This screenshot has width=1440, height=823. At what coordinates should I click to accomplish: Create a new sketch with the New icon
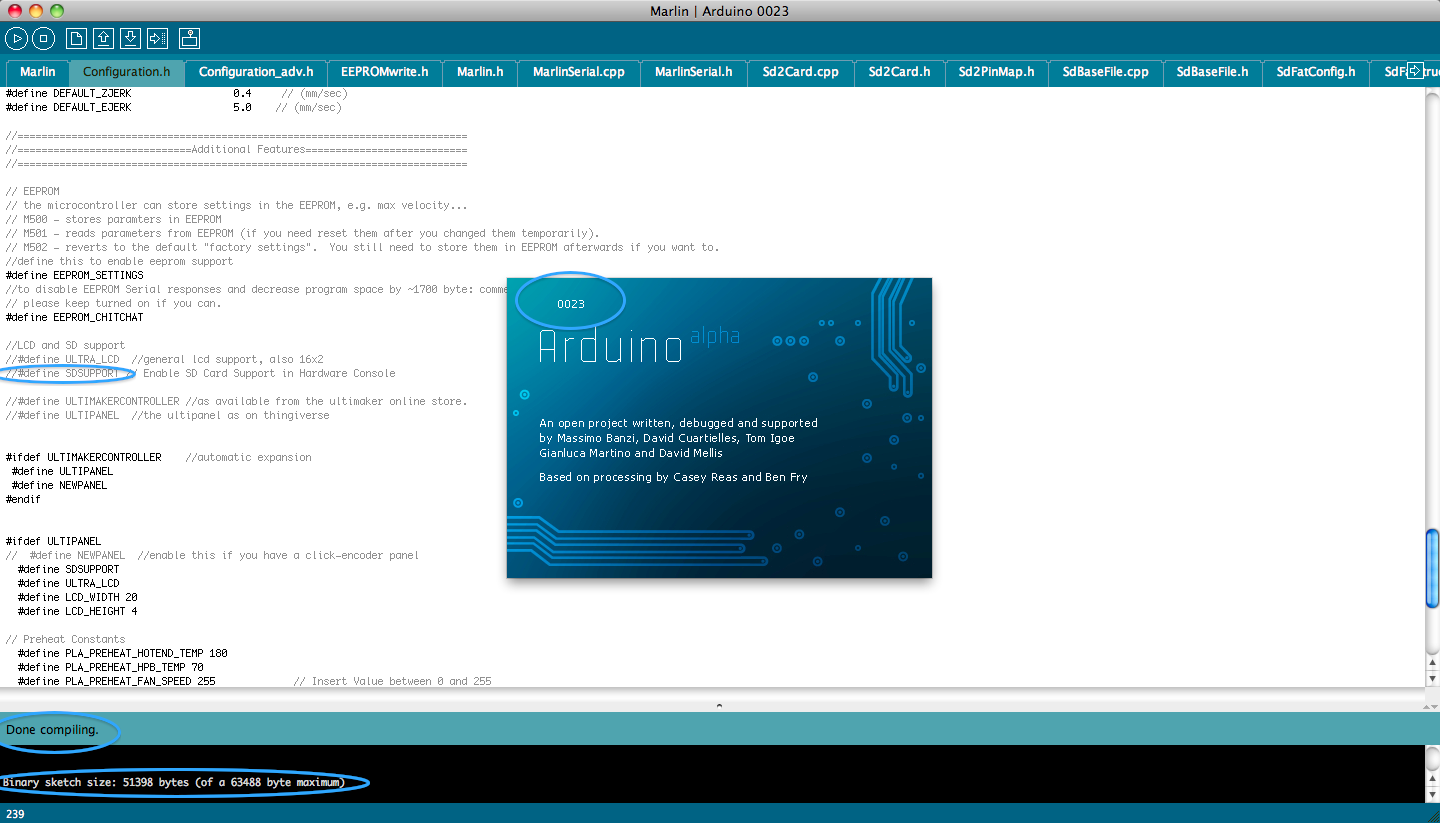[76, 39]
